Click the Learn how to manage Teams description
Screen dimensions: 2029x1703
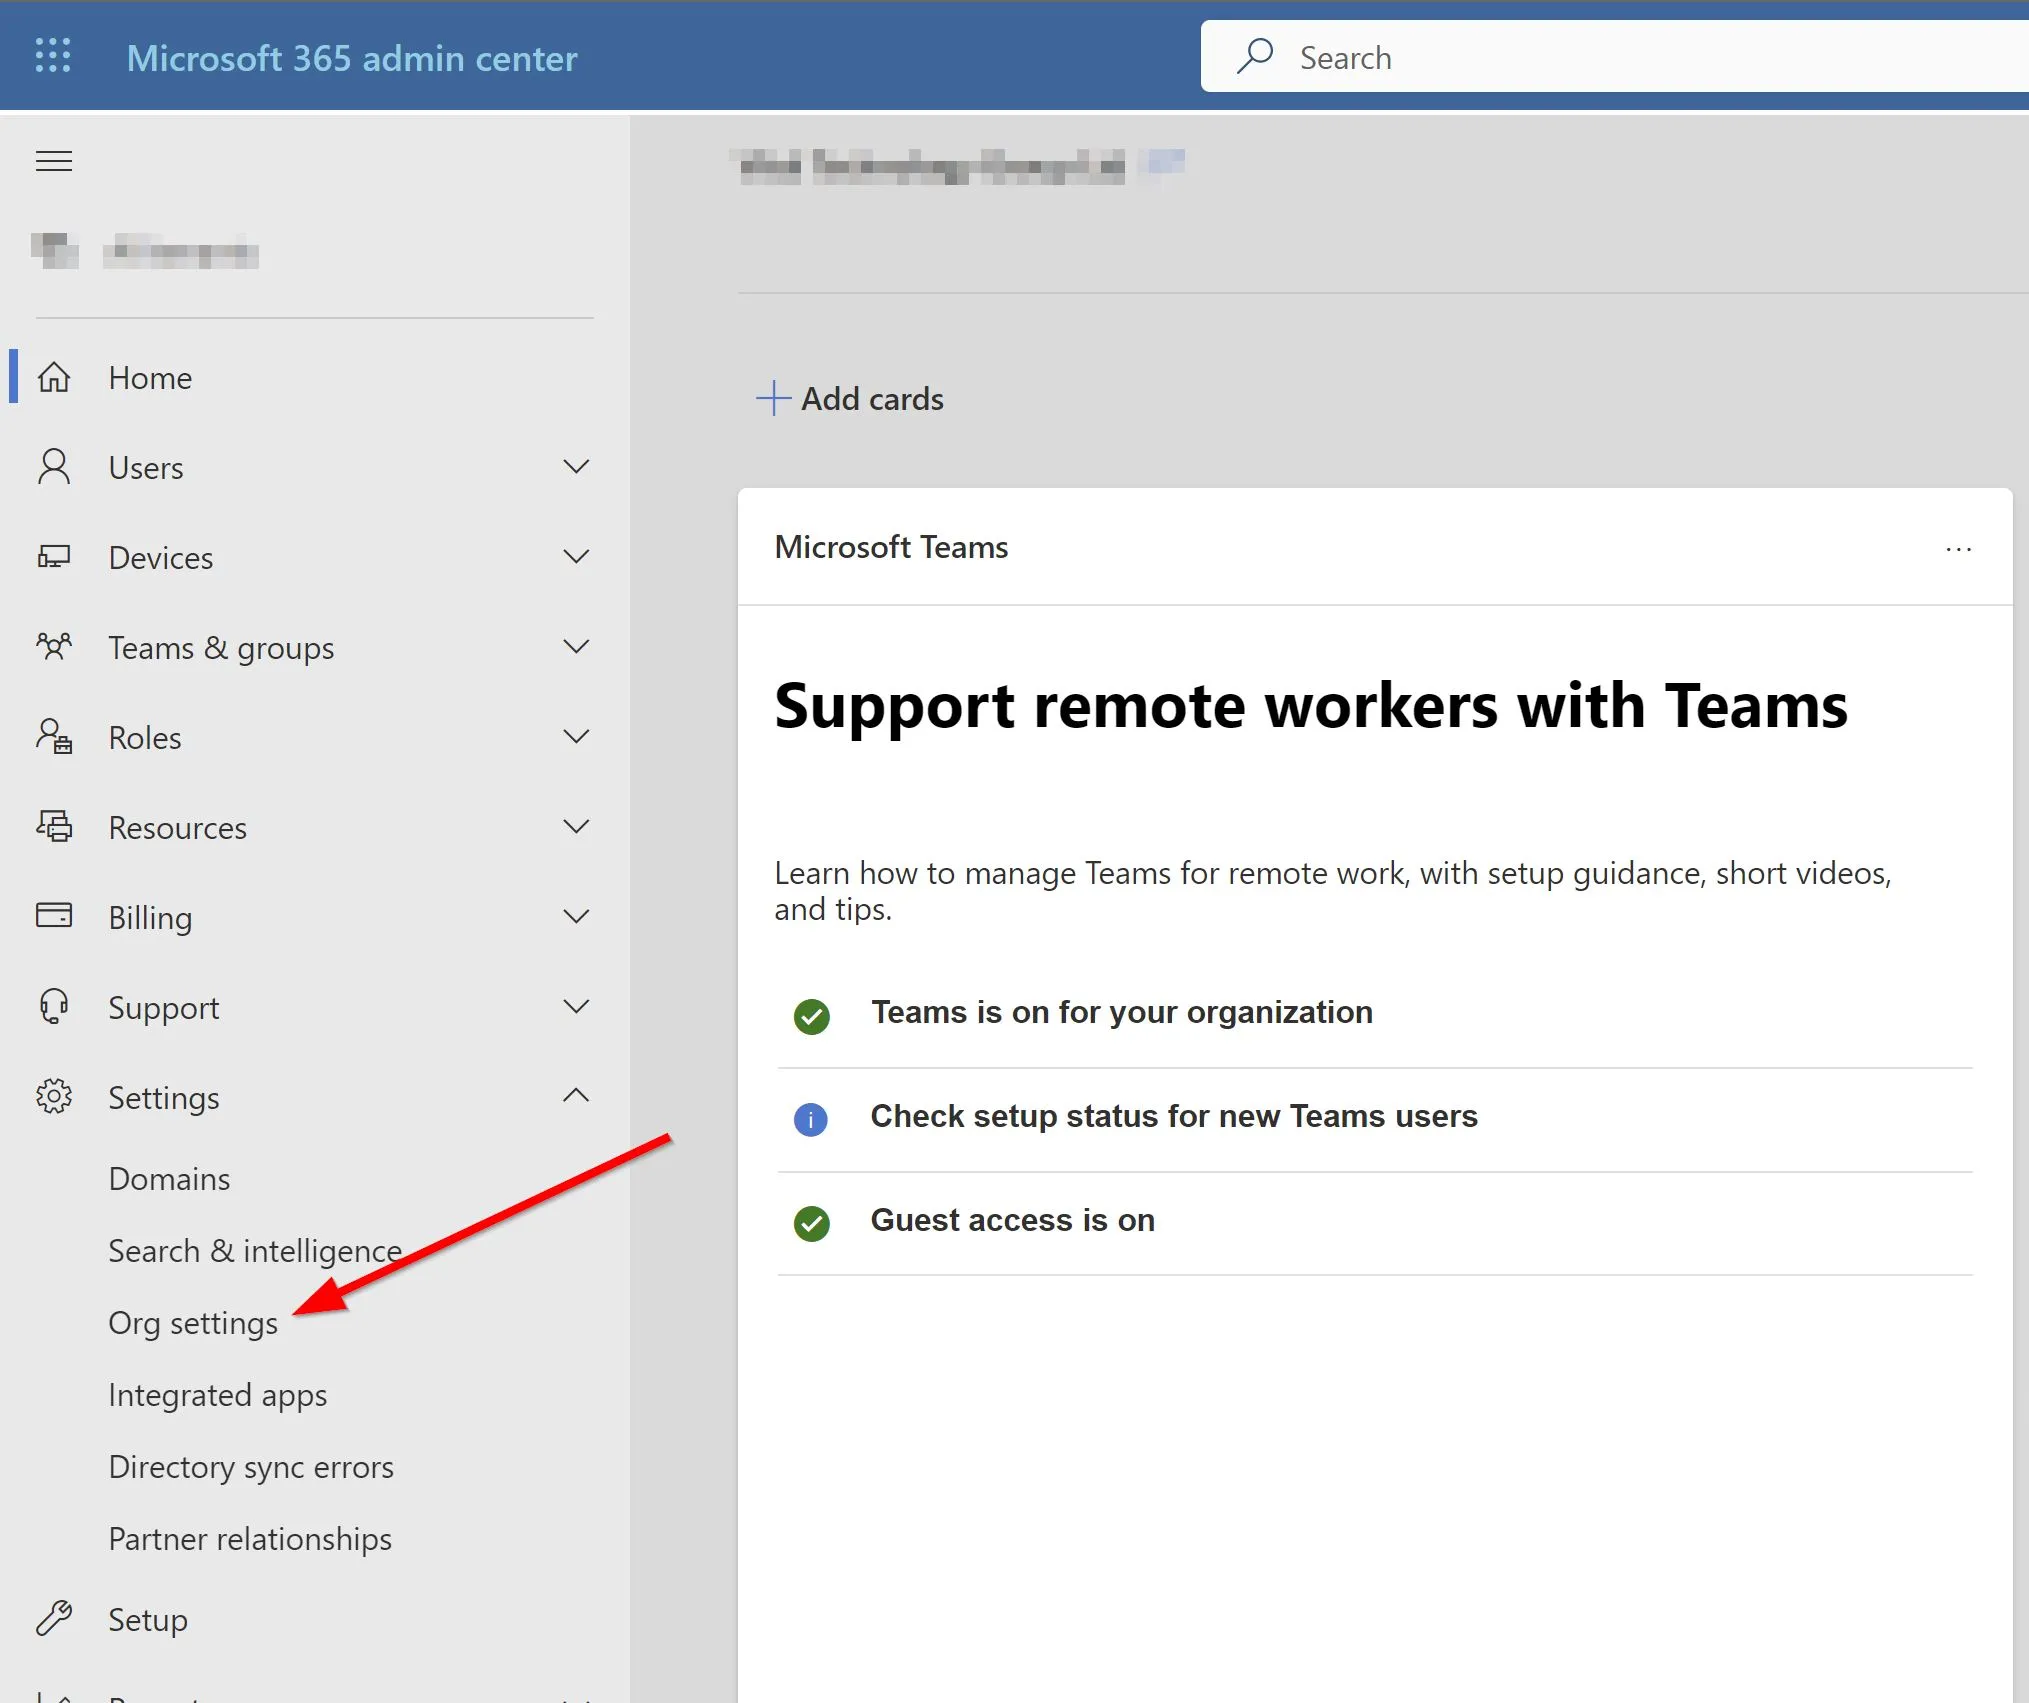pyautogui.click(x=1333, y=890)
